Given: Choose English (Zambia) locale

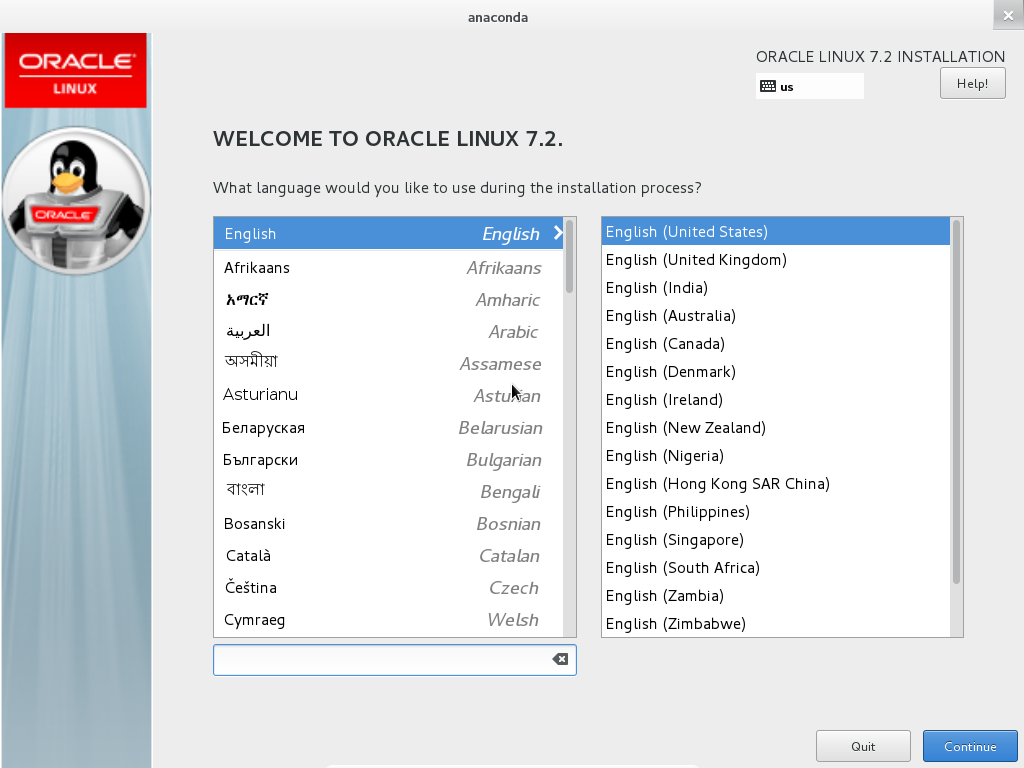Looking at the screenshot, I should click(776, 596).
